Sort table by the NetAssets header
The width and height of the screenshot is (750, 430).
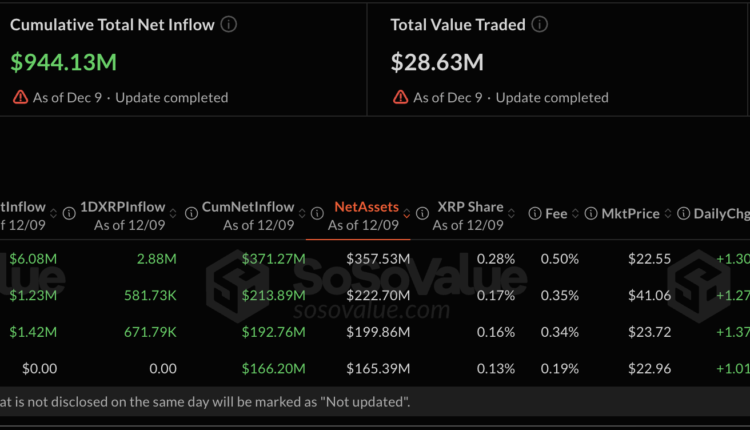point(365,207)
